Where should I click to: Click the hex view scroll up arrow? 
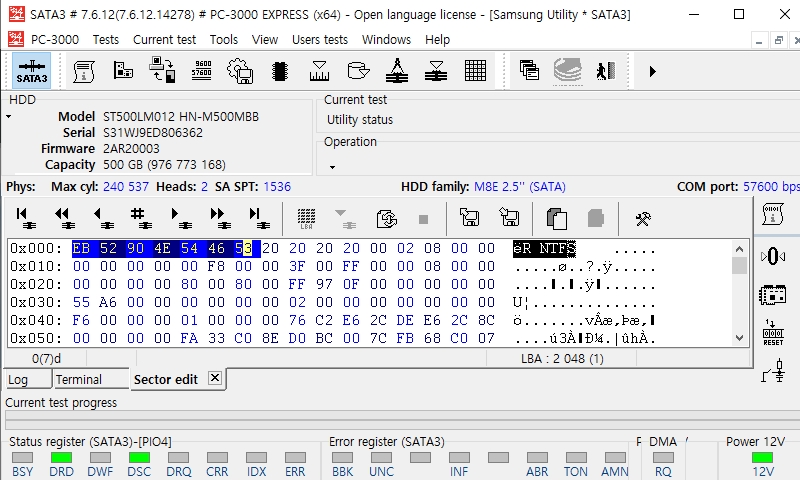[x=739, y=249]
